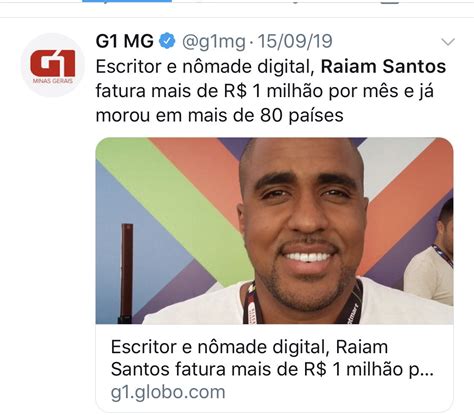Follow the g1.globo.com link
Image resolution: width=474 pixels, height=415 pixels.
point(168,392)
